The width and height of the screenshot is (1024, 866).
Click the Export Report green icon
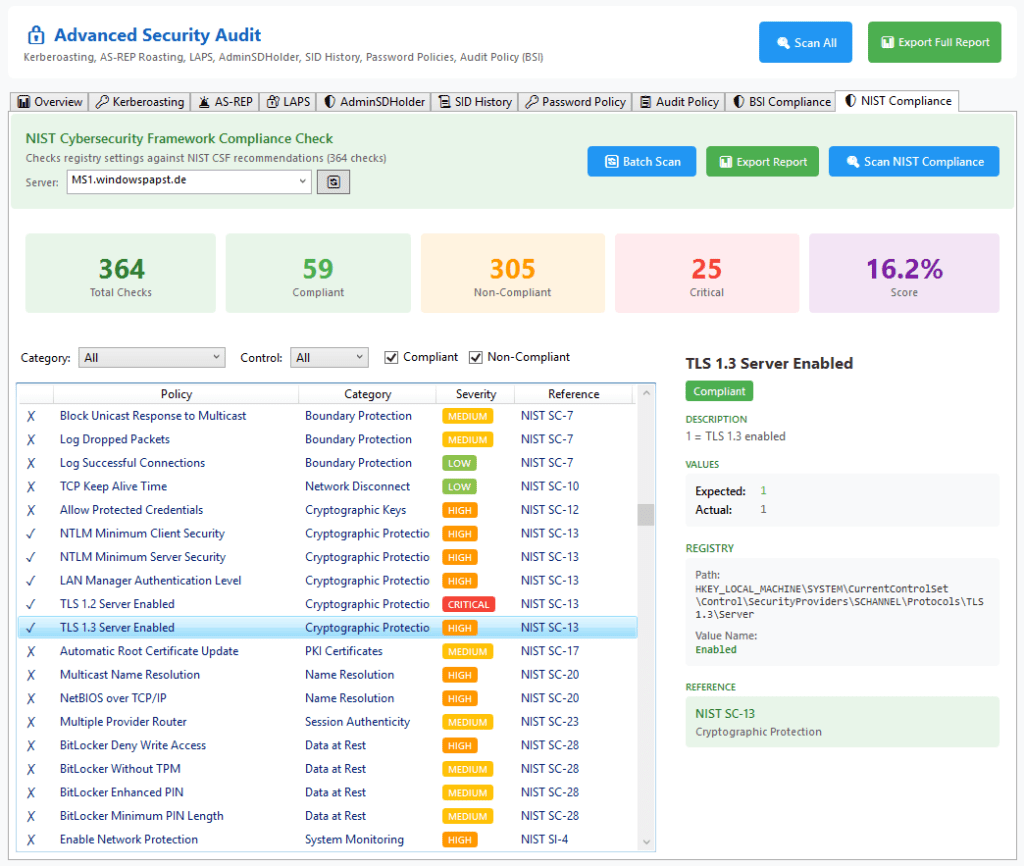tap(727, 161)
